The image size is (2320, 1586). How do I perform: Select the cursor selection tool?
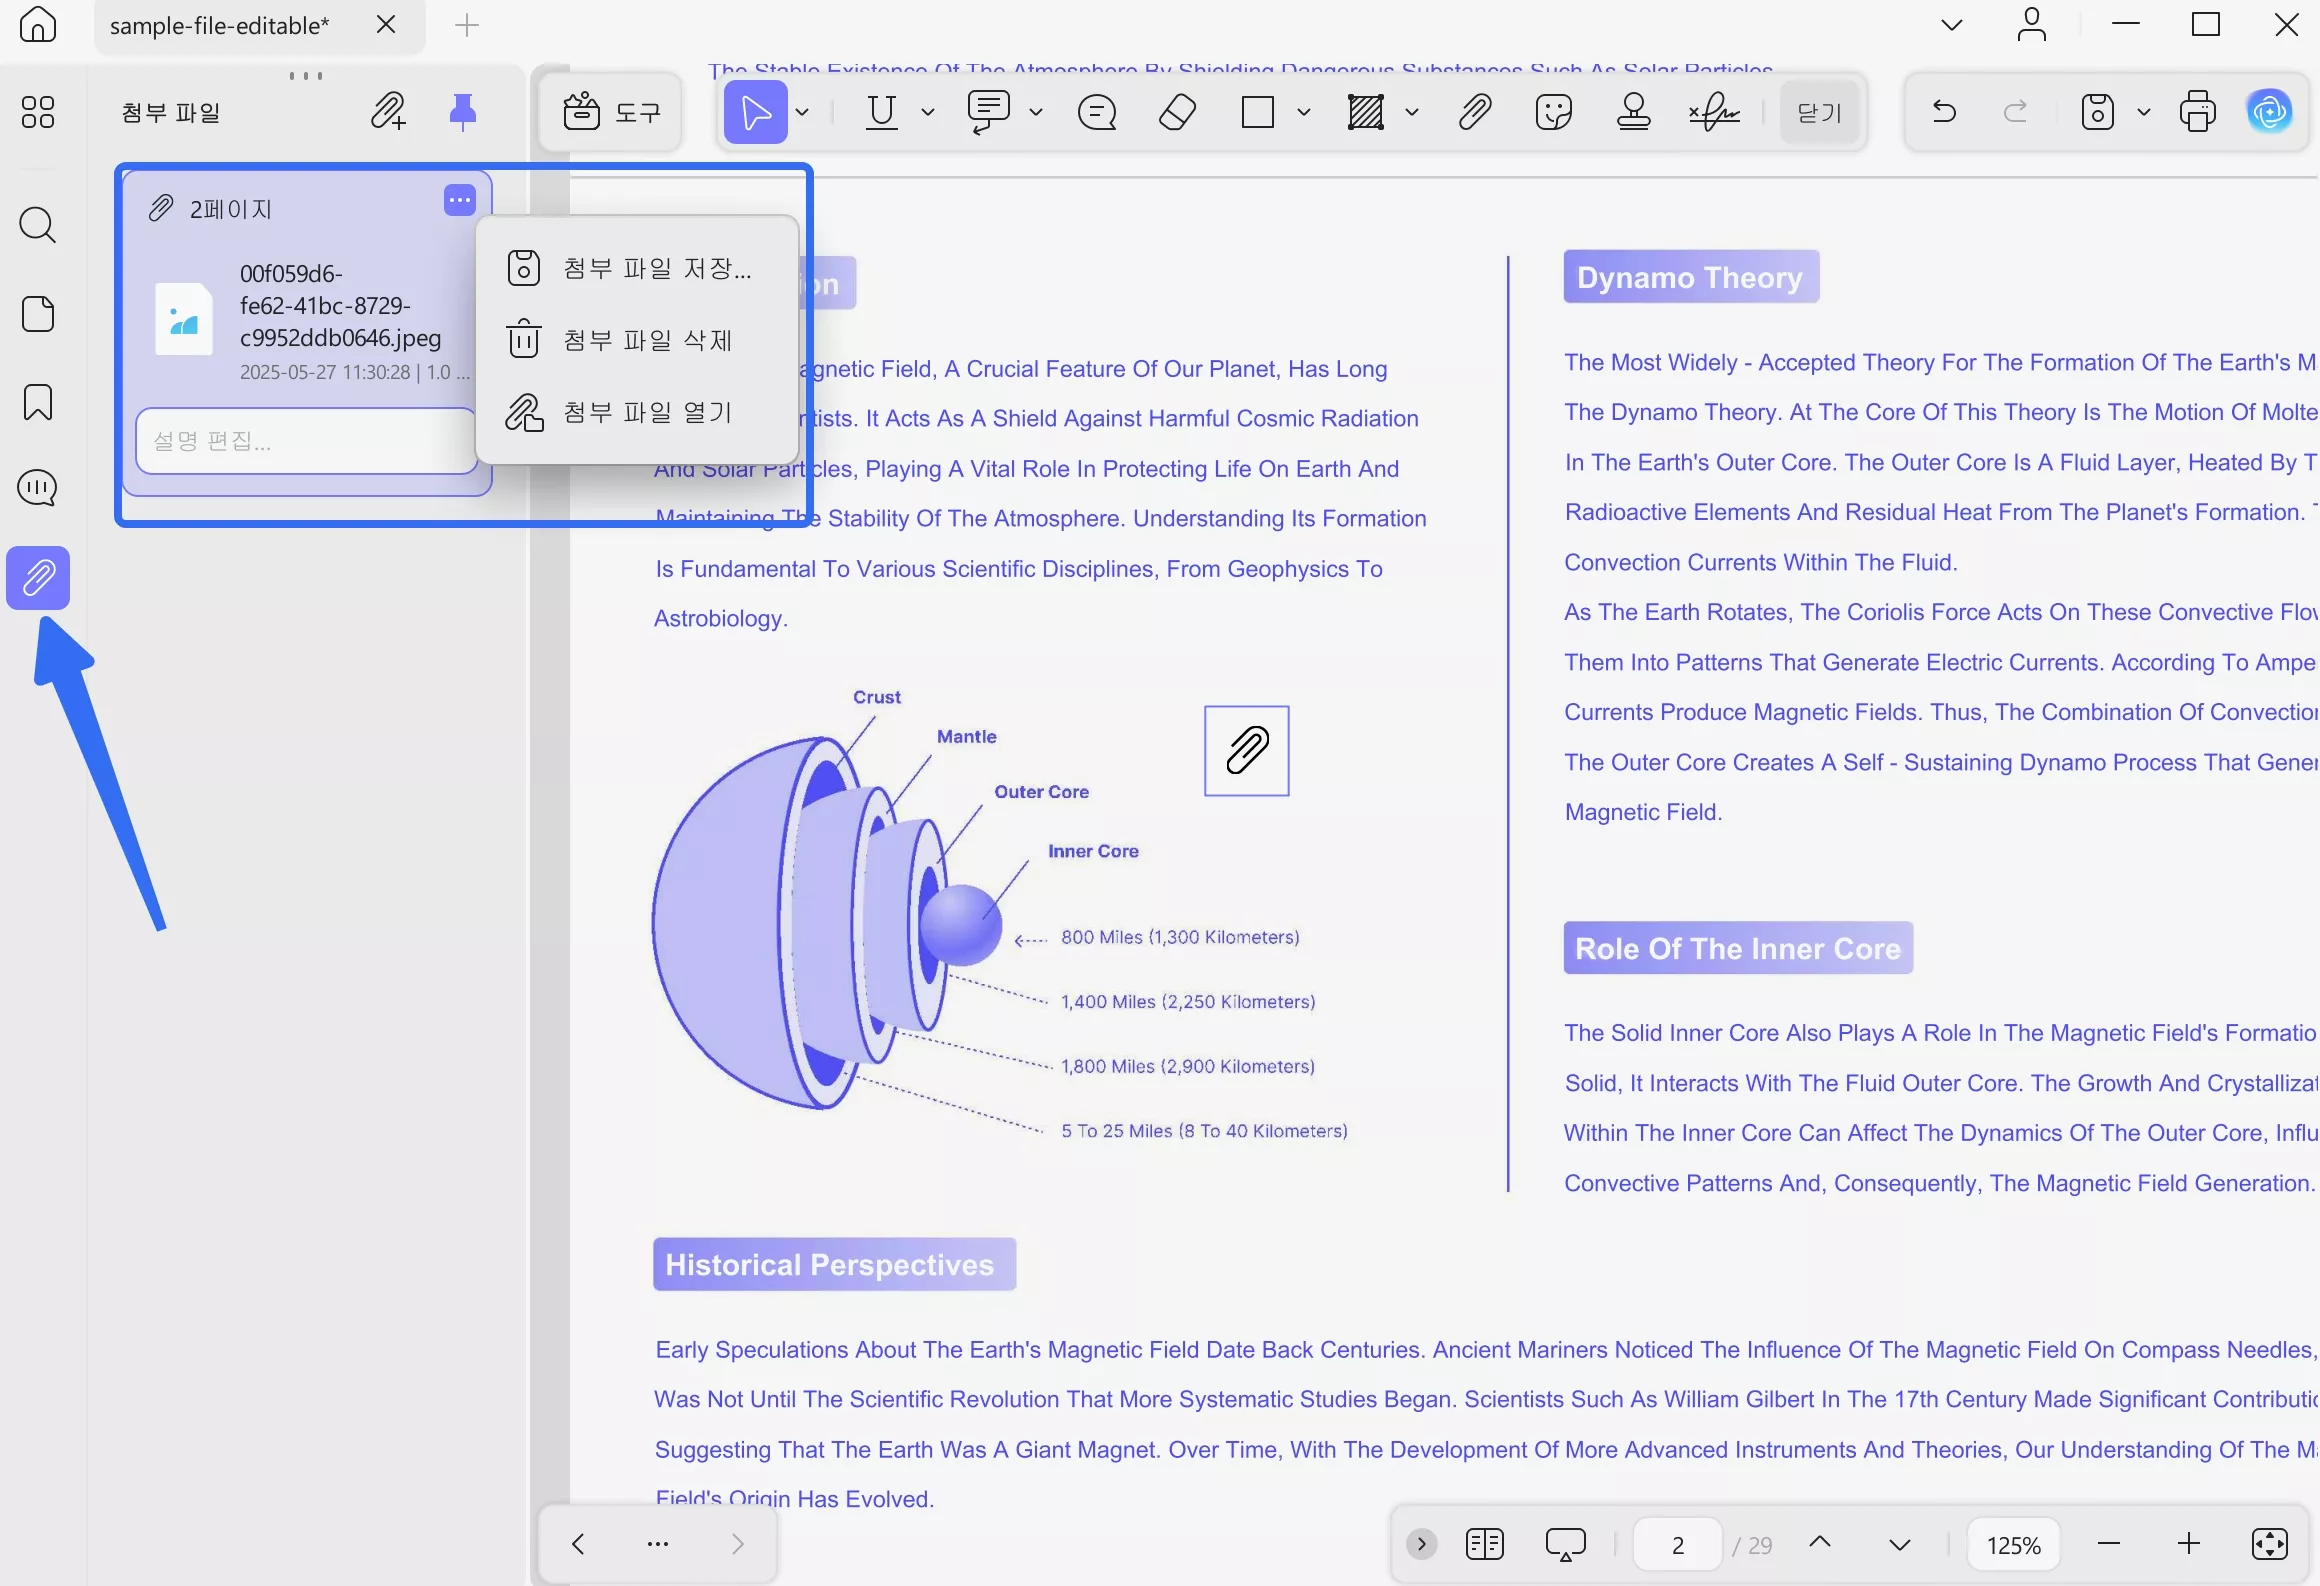(x=756, y=112)
